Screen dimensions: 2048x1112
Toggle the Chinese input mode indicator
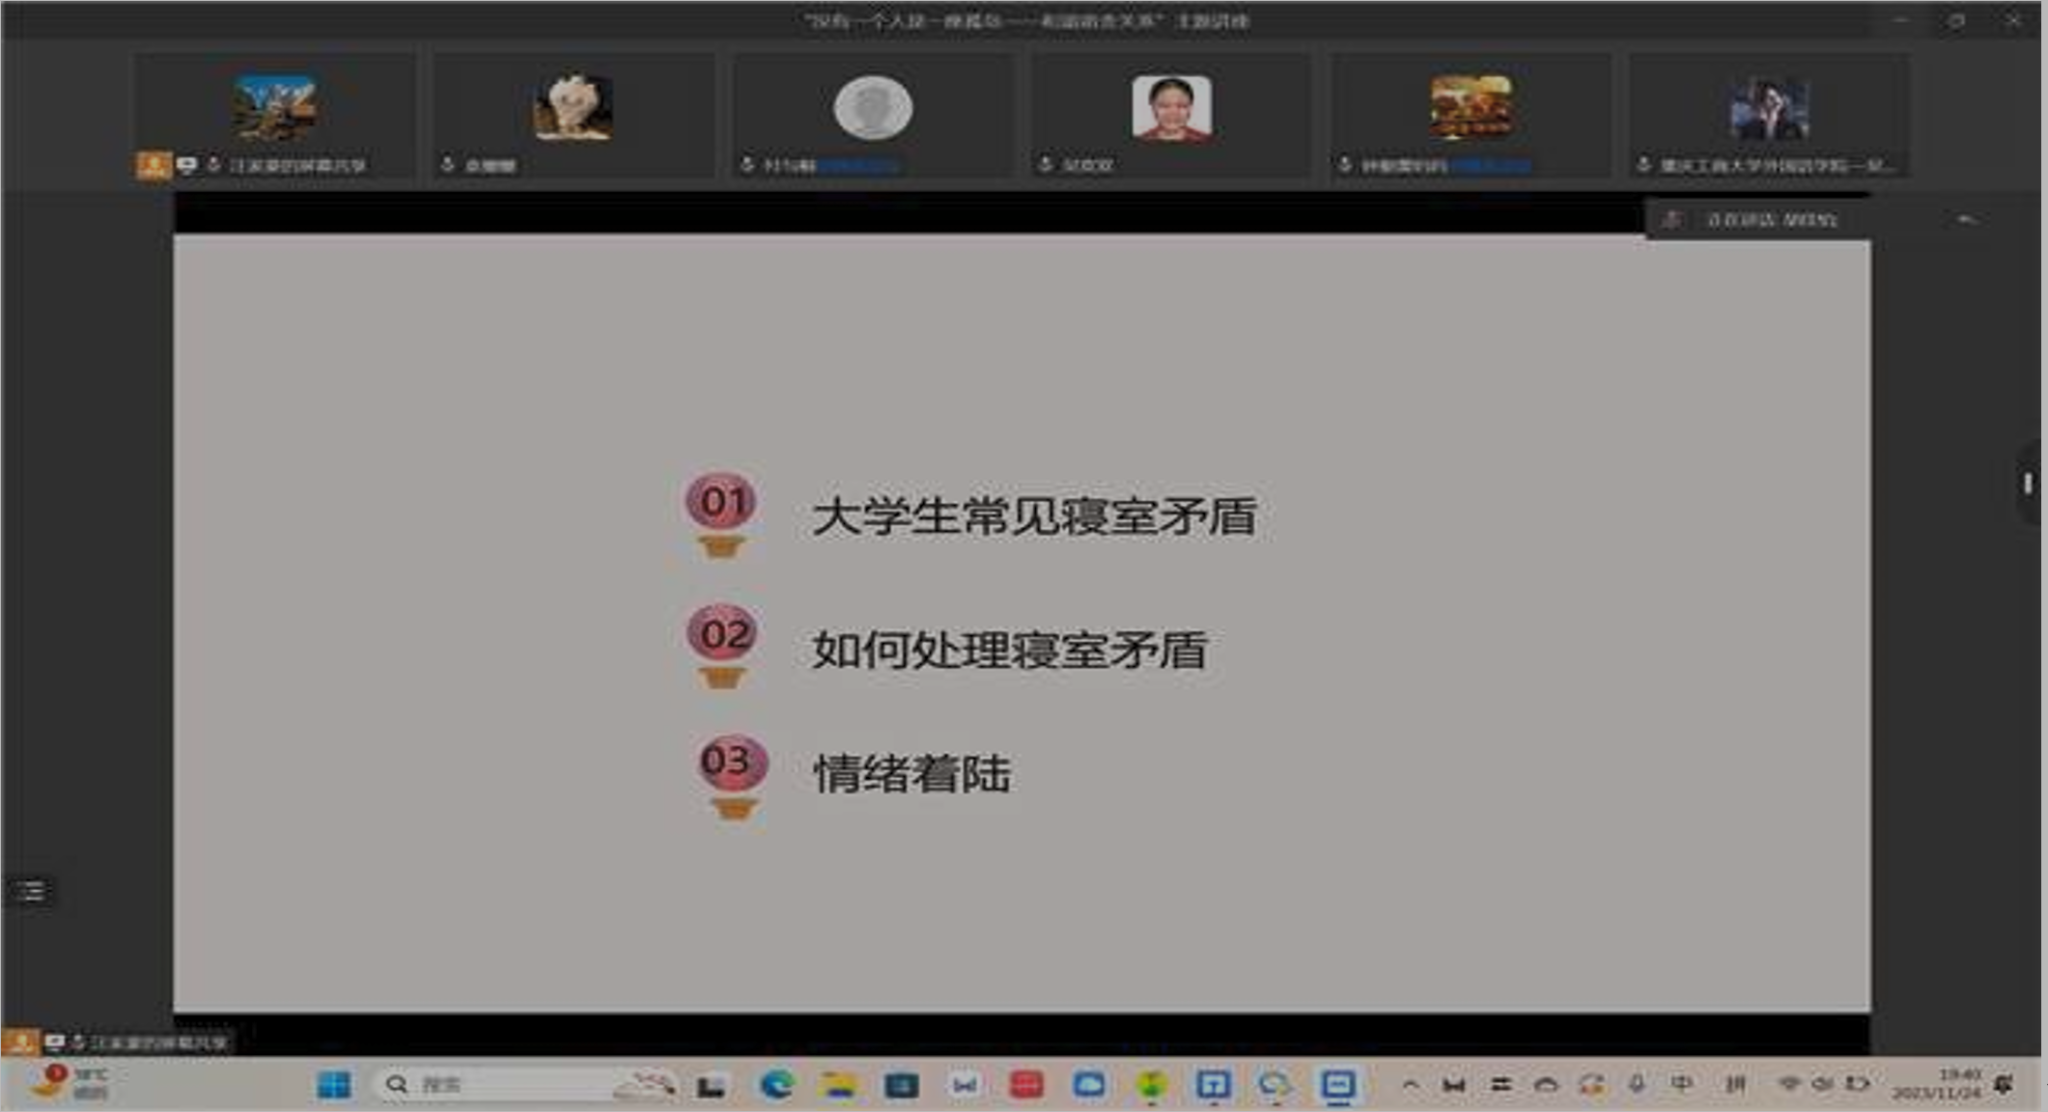1683,1083
